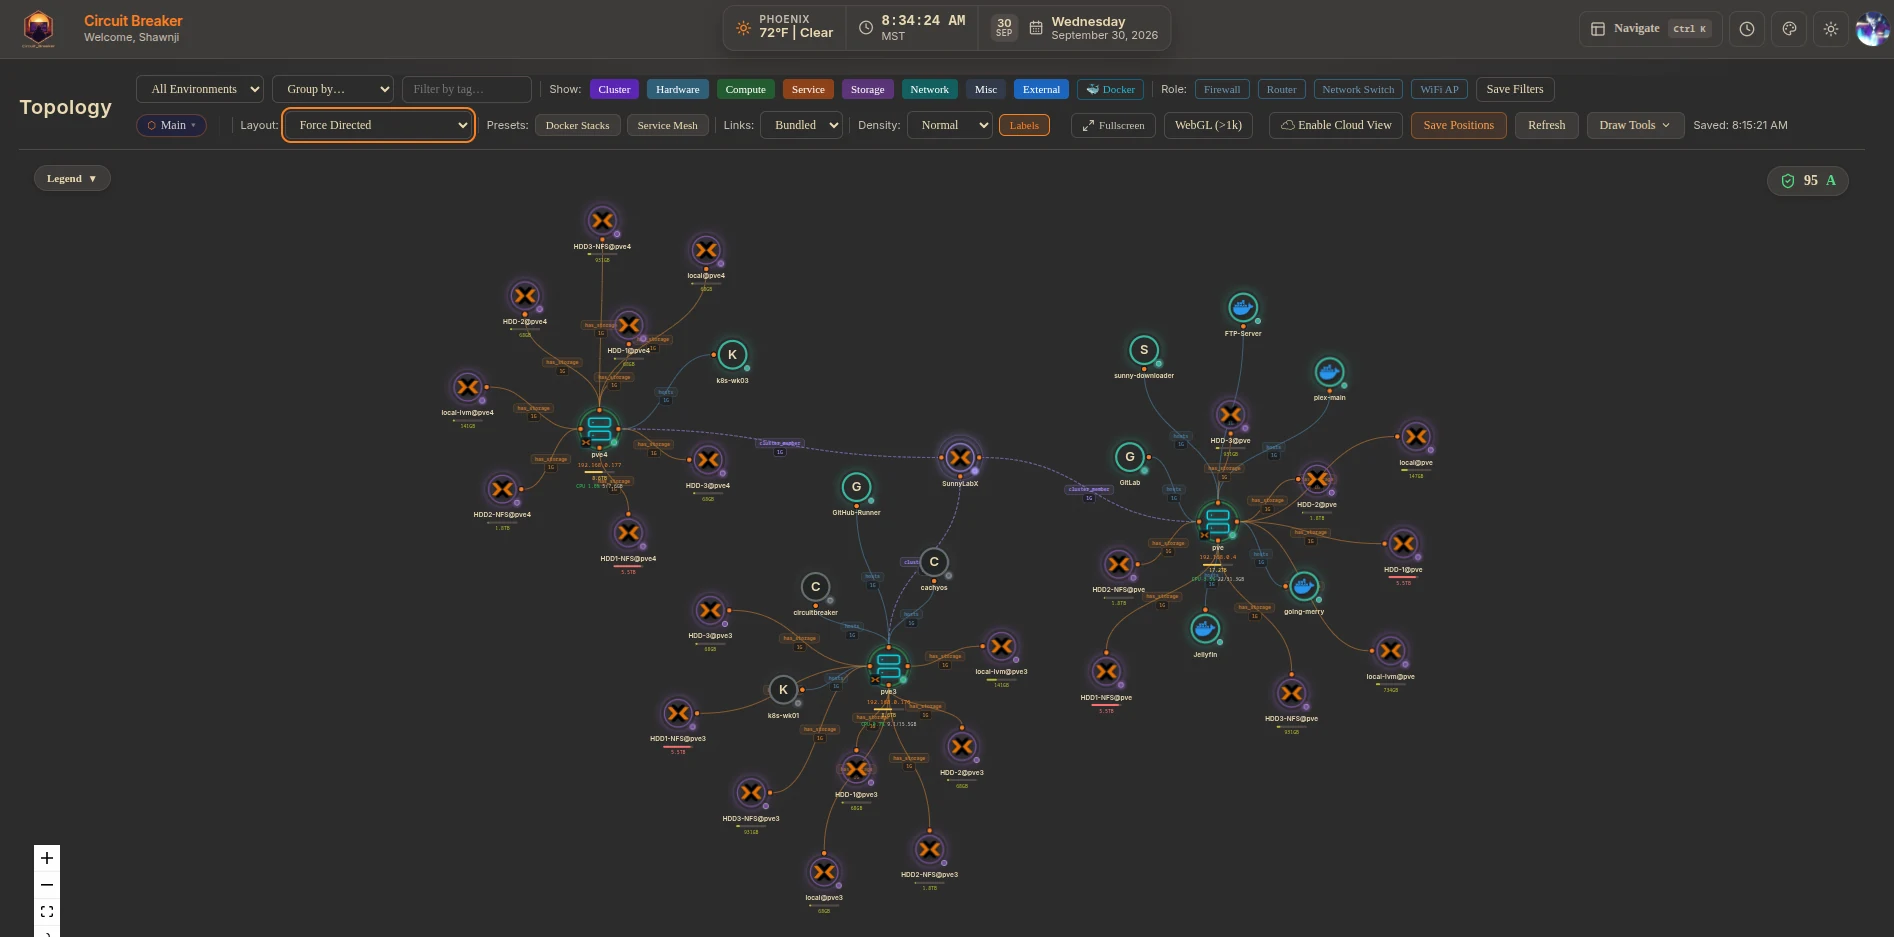Image resolution: width=1894 pixels, height=937 pixels.
Task: Zoom in with the plus button
Action: point(47,858)
